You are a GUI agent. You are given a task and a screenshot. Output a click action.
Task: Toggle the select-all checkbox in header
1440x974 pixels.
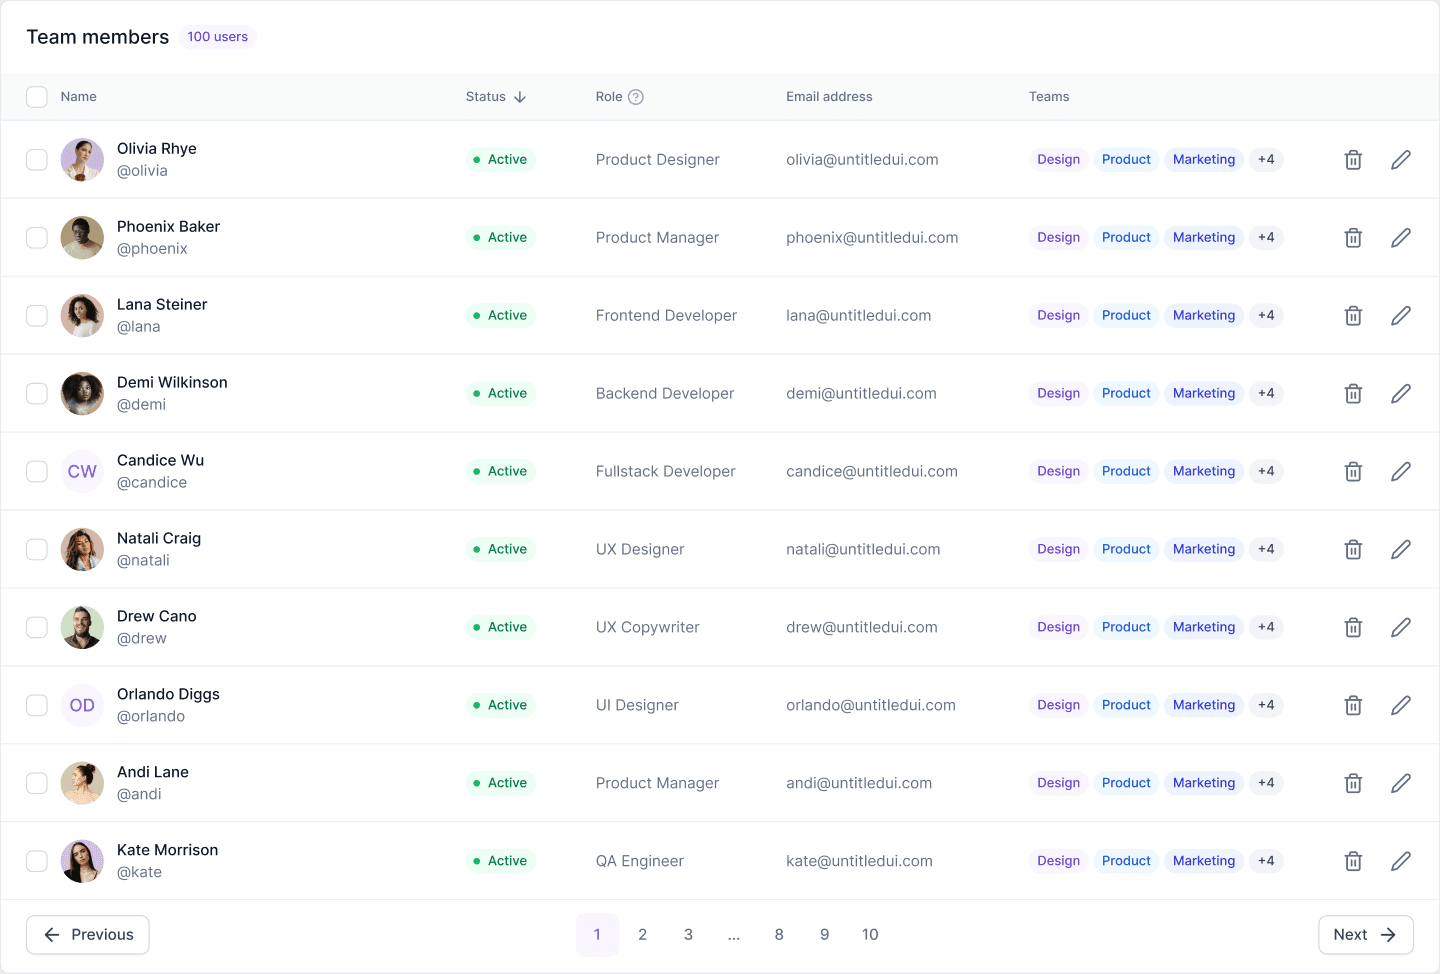(37, 97)
